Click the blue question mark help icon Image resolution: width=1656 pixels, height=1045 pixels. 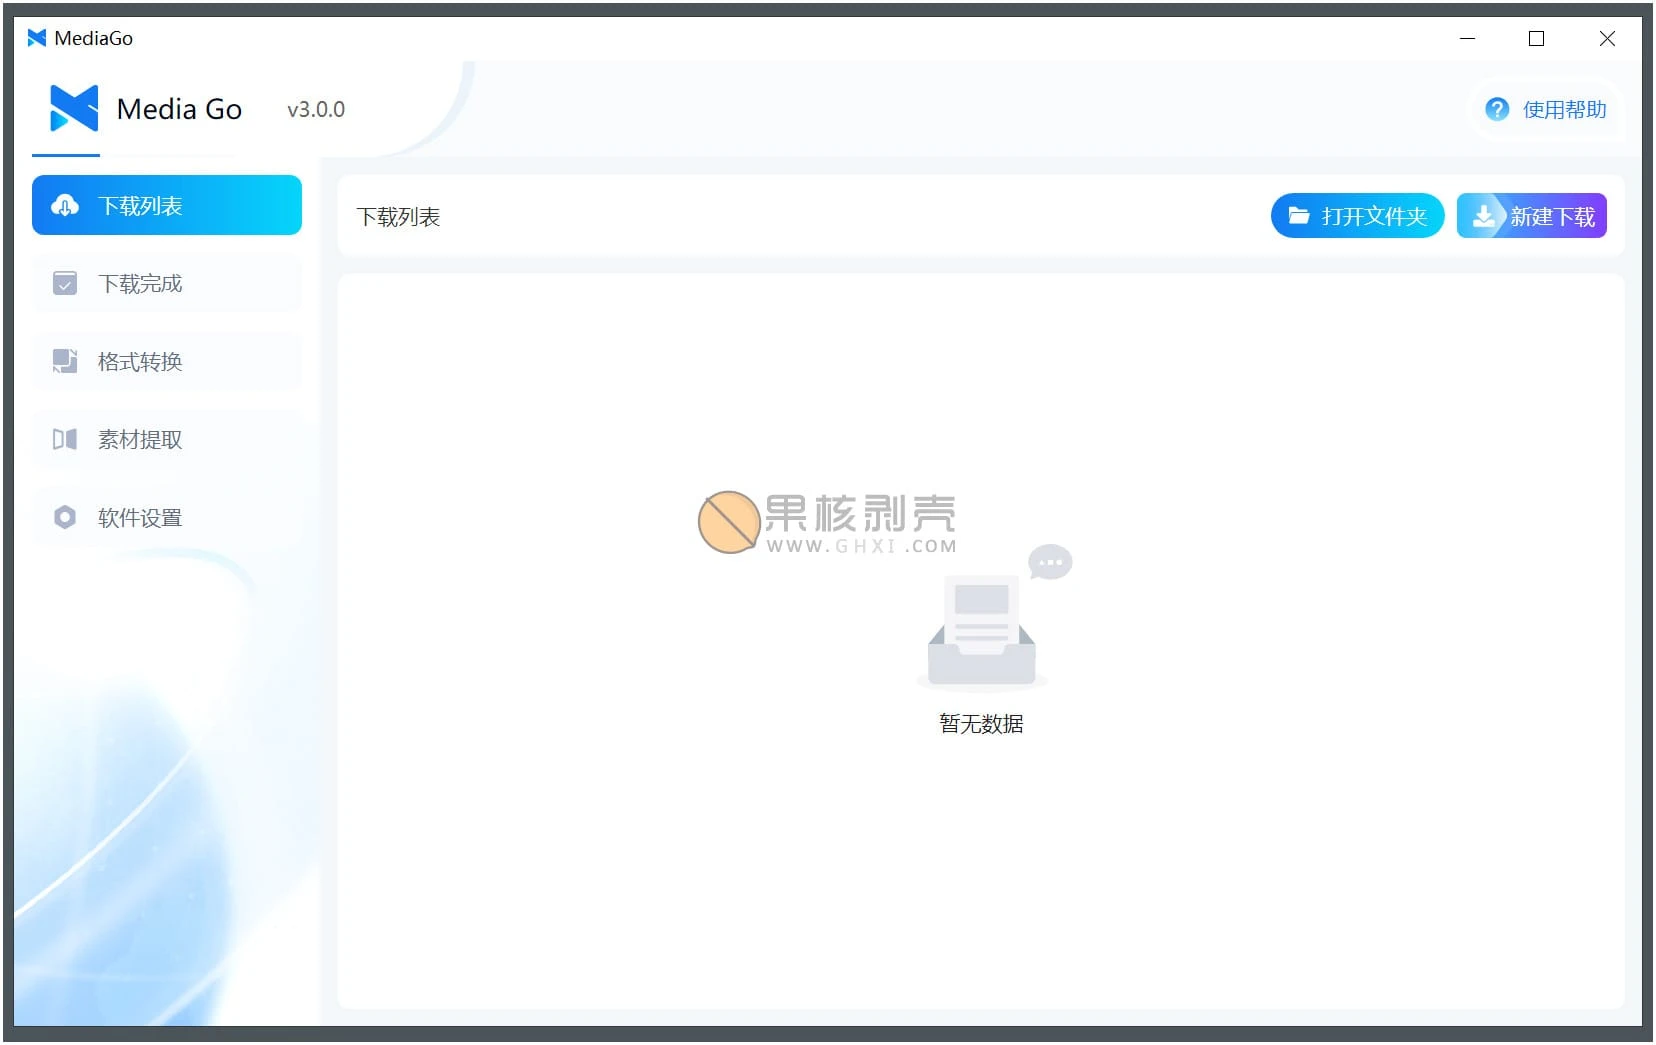[1496, 110]
